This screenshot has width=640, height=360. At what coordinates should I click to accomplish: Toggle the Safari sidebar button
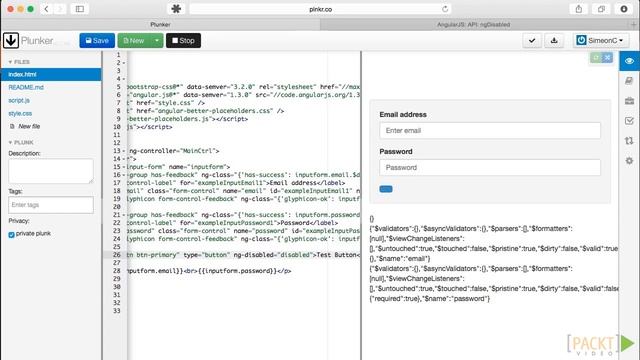[x=80, y=9]
